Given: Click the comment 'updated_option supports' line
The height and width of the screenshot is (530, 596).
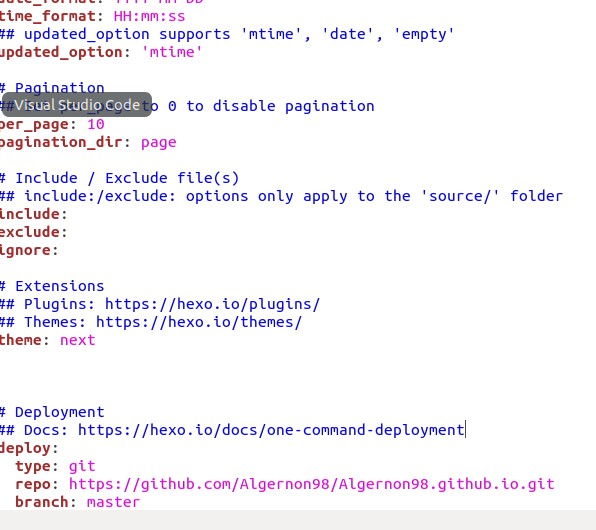Looking at the screenshot, I should tap(227, 34).
